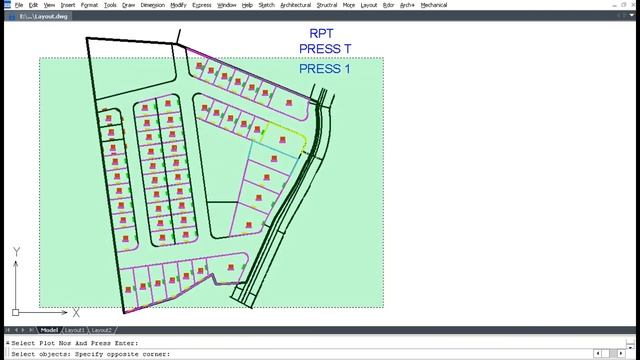Open the Layout menu in menu bar
The height and width of the screenshot is (360, 640).
coord(369,5)
